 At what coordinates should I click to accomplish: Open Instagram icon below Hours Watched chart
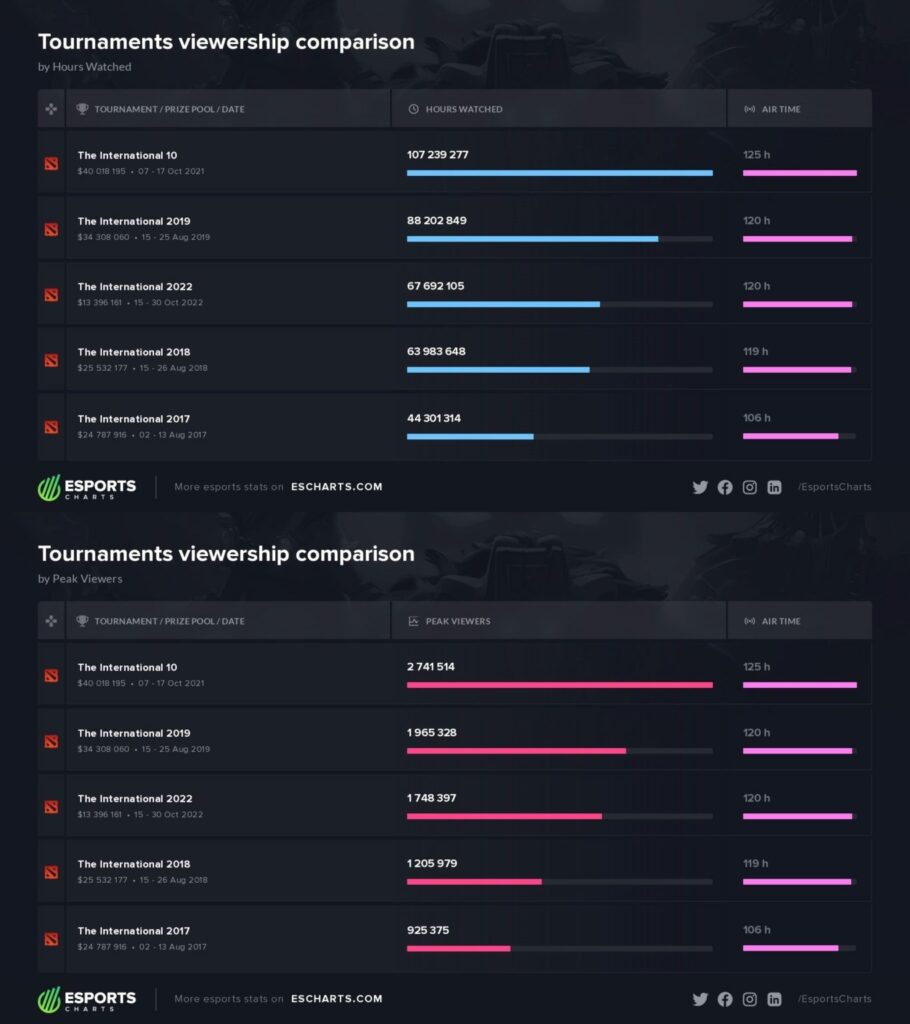click(x=750, y=487)
